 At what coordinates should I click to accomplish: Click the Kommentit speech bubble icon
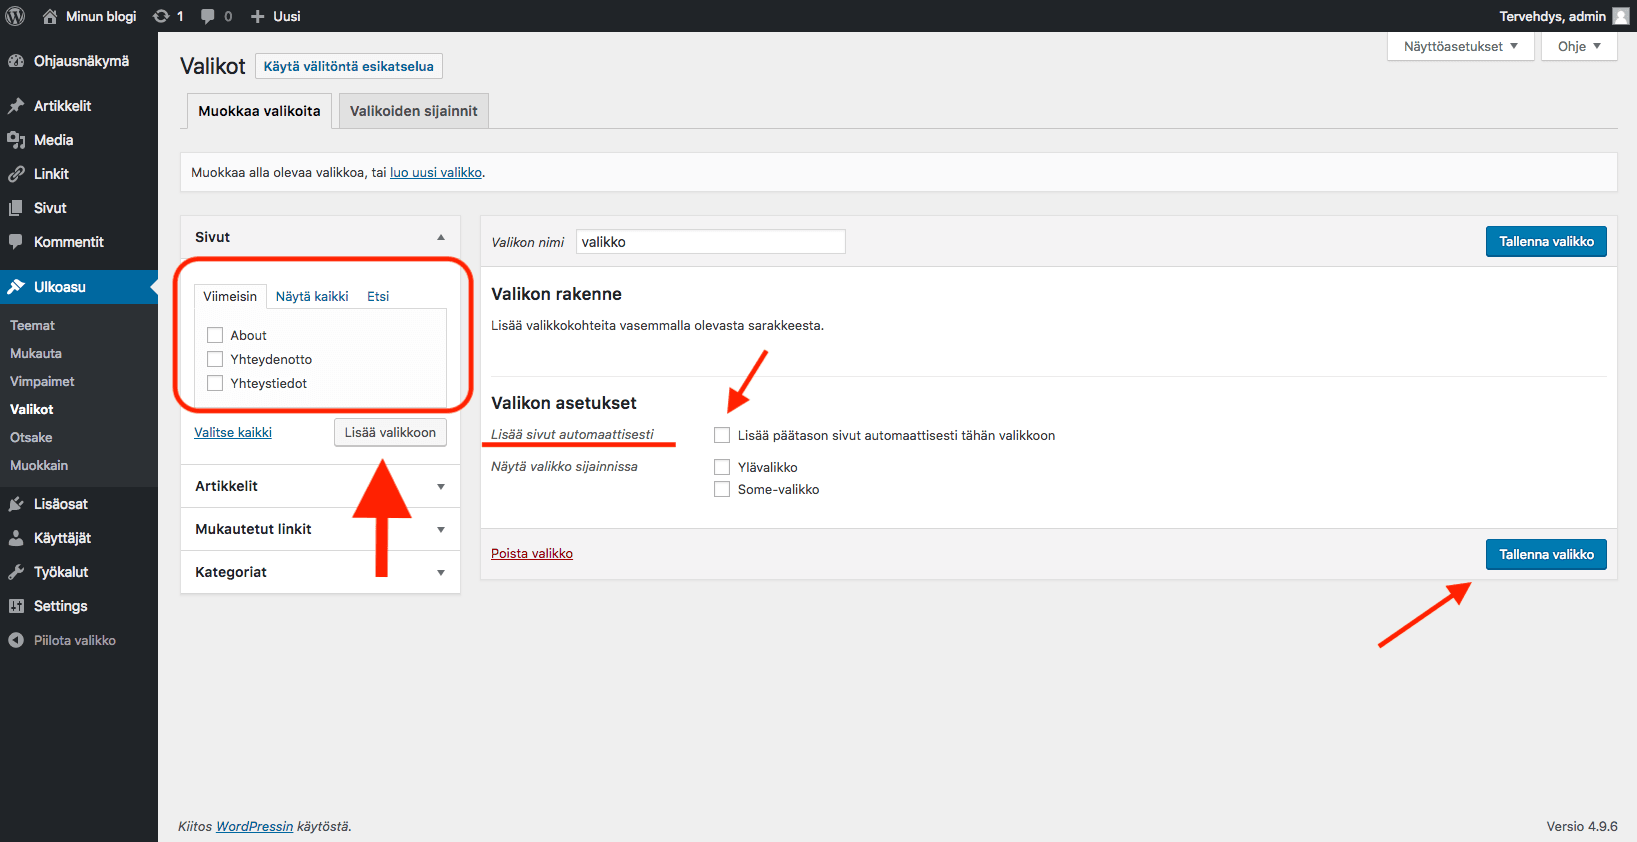(x=16, y=242)
